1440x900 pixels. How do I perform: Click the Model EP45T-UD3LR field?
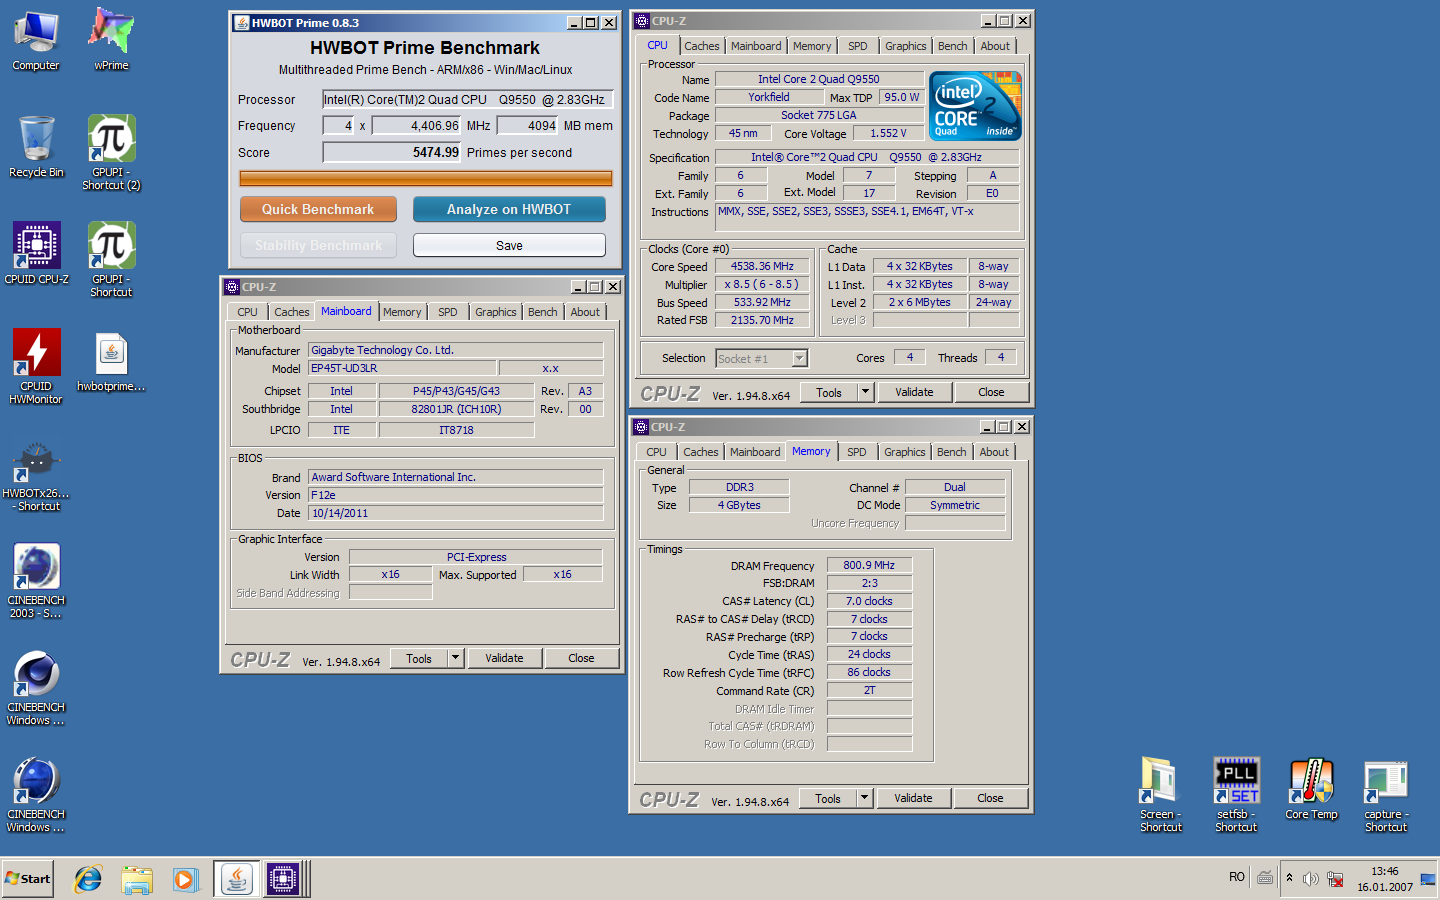[x=402, y=368]
